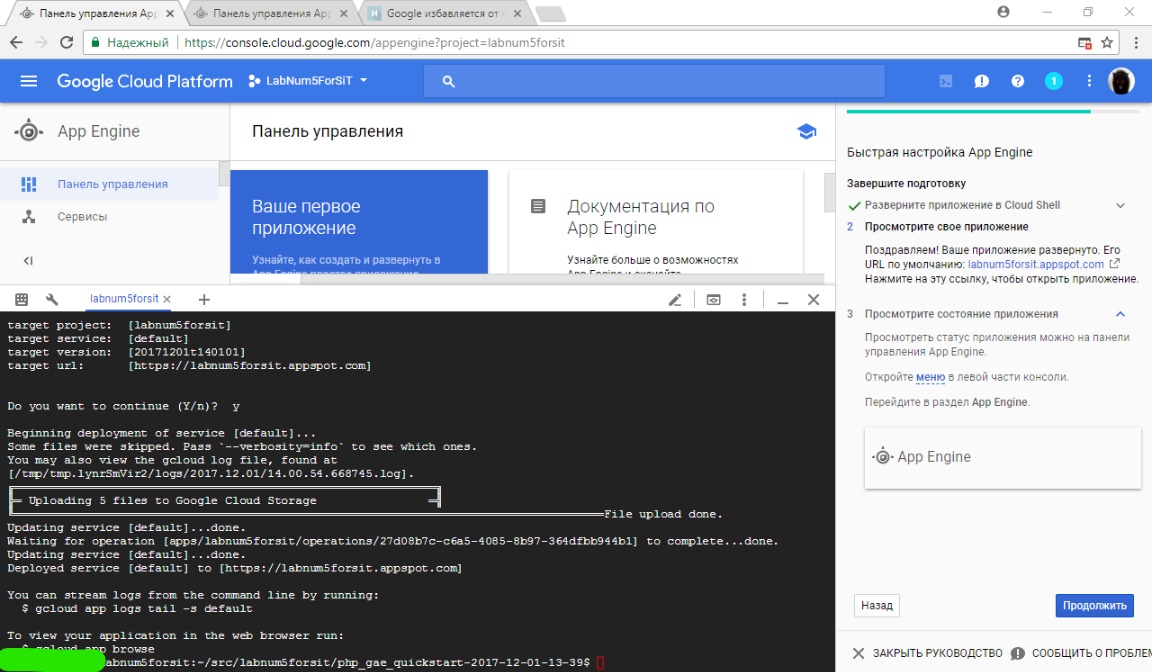
Task: Select 'Панель управления' in the sidebar
Action: click(x=109, y=184)
